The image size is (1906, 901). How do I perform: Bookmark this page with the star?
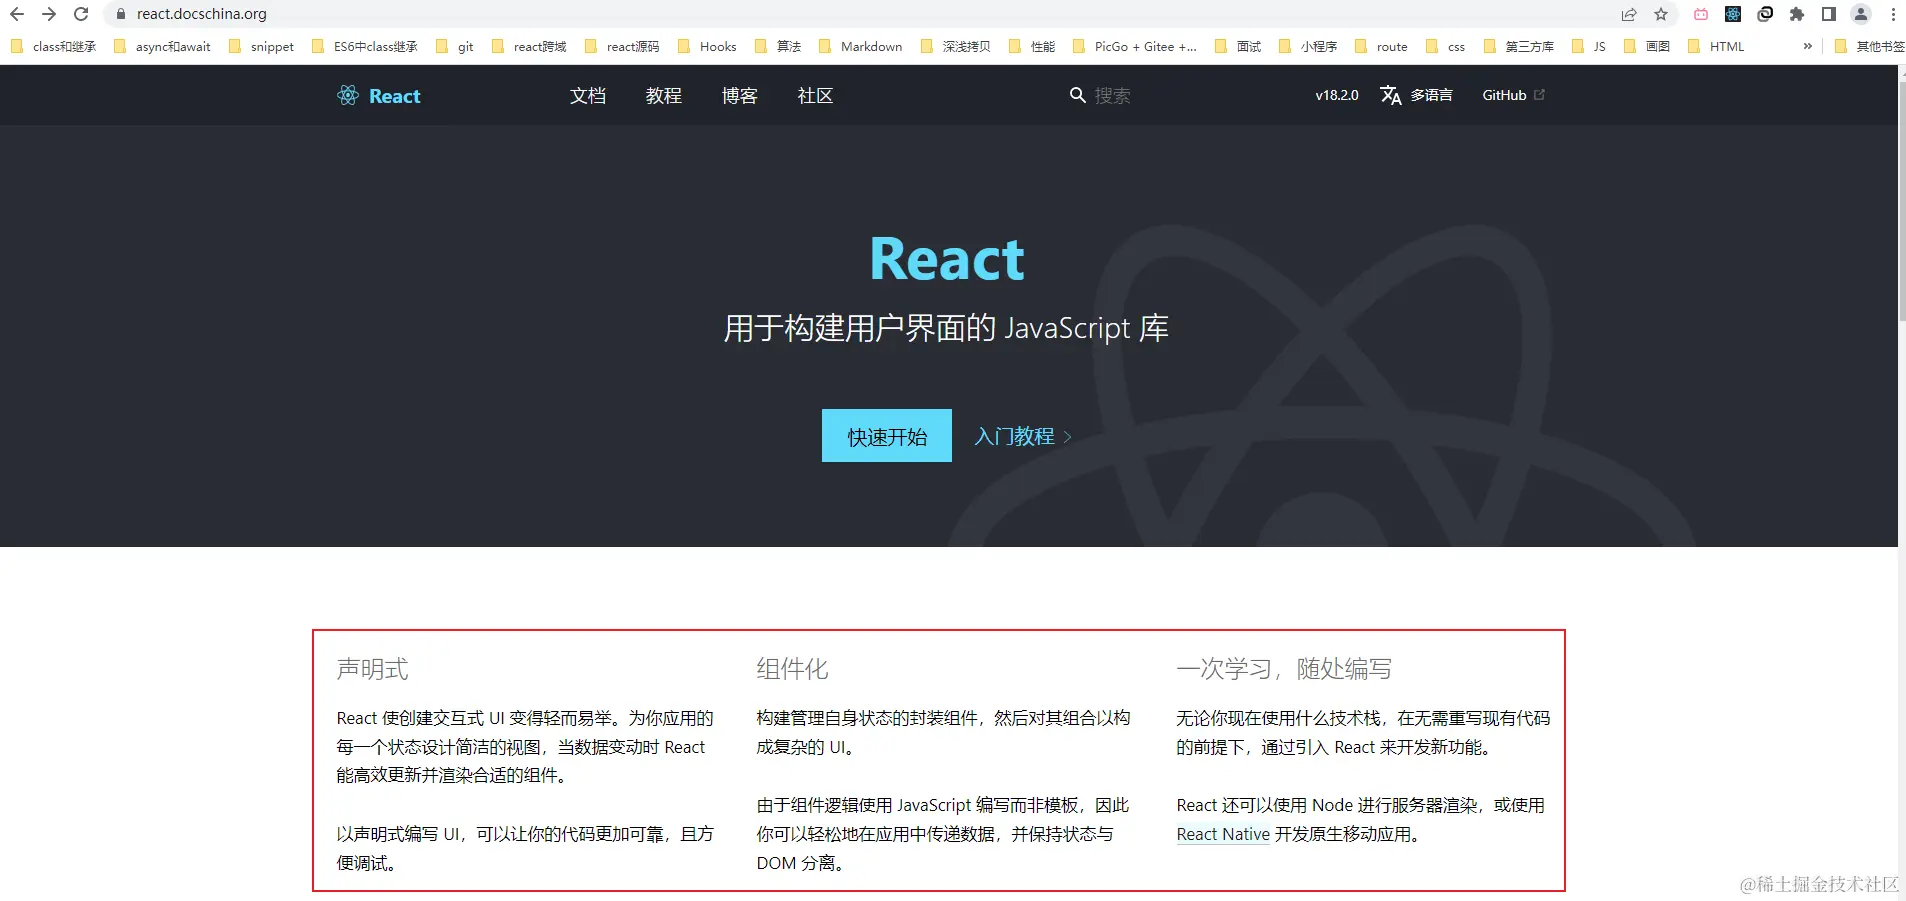tap(1661, 14)
